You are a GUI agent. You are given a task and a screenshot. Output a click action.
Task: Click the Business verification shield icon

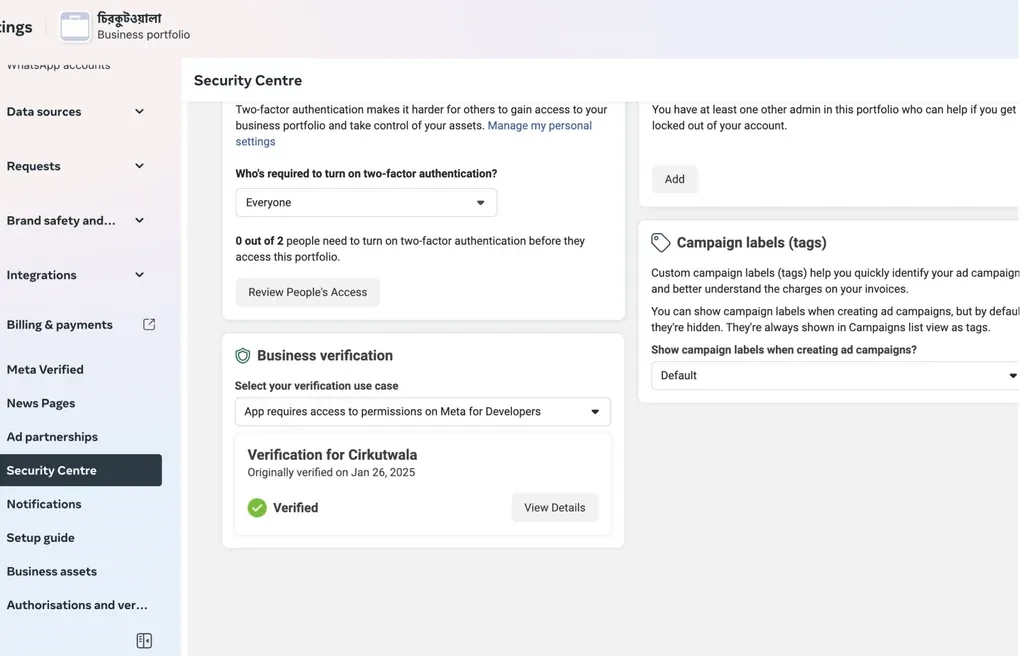pos(243,355)
